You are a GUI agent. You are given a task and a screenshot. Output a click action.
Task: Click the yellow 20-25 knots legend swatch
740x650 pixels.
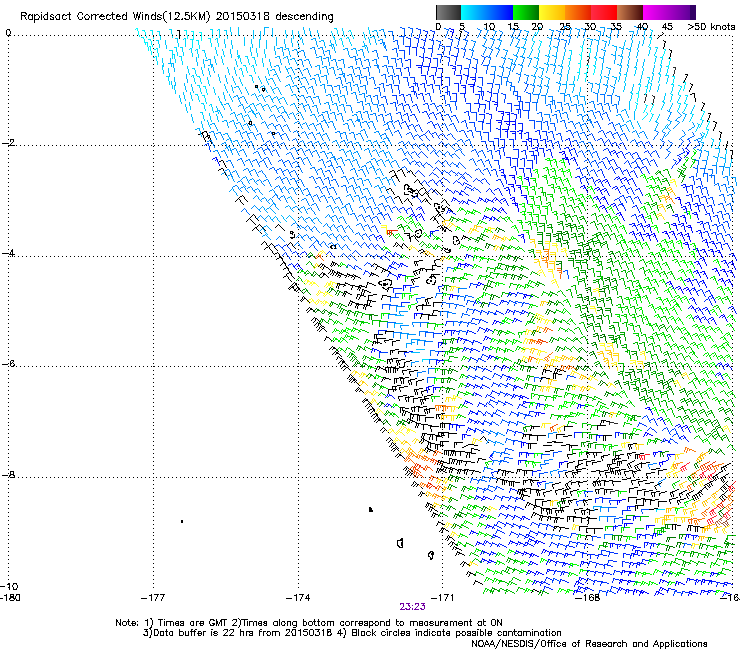(x=552, y=12)
